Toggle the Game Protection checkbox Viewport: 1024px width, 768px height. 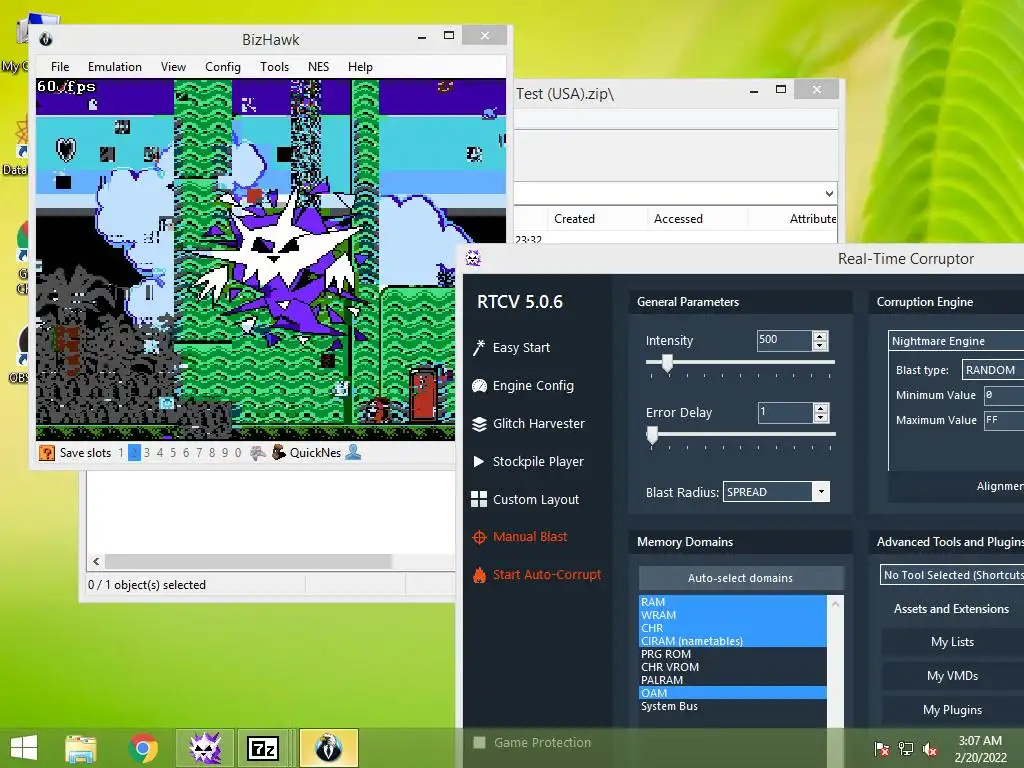(x=479, y=743)
